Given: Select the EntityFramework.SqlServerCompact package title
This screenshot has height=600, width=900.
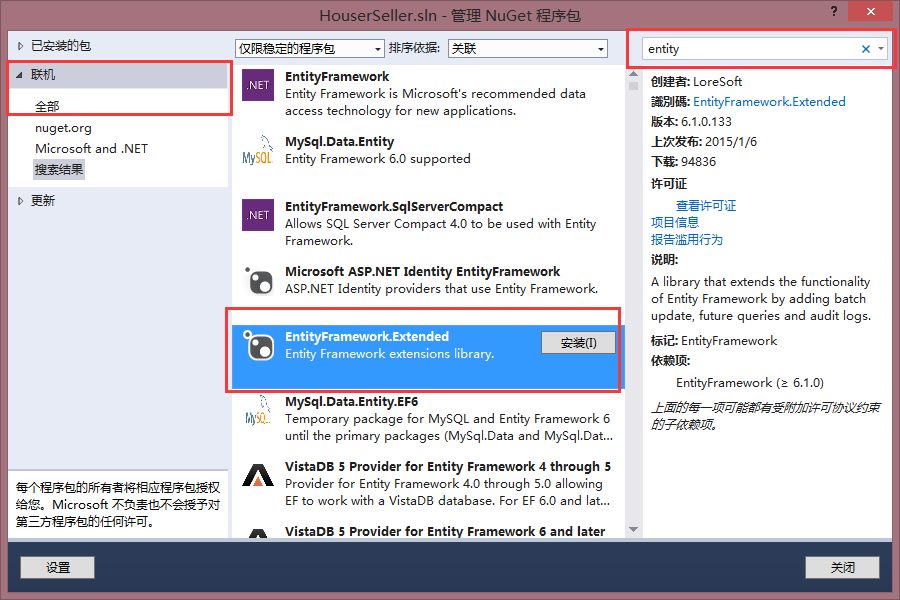Looking at the screenshot, I should coord(394,207).
